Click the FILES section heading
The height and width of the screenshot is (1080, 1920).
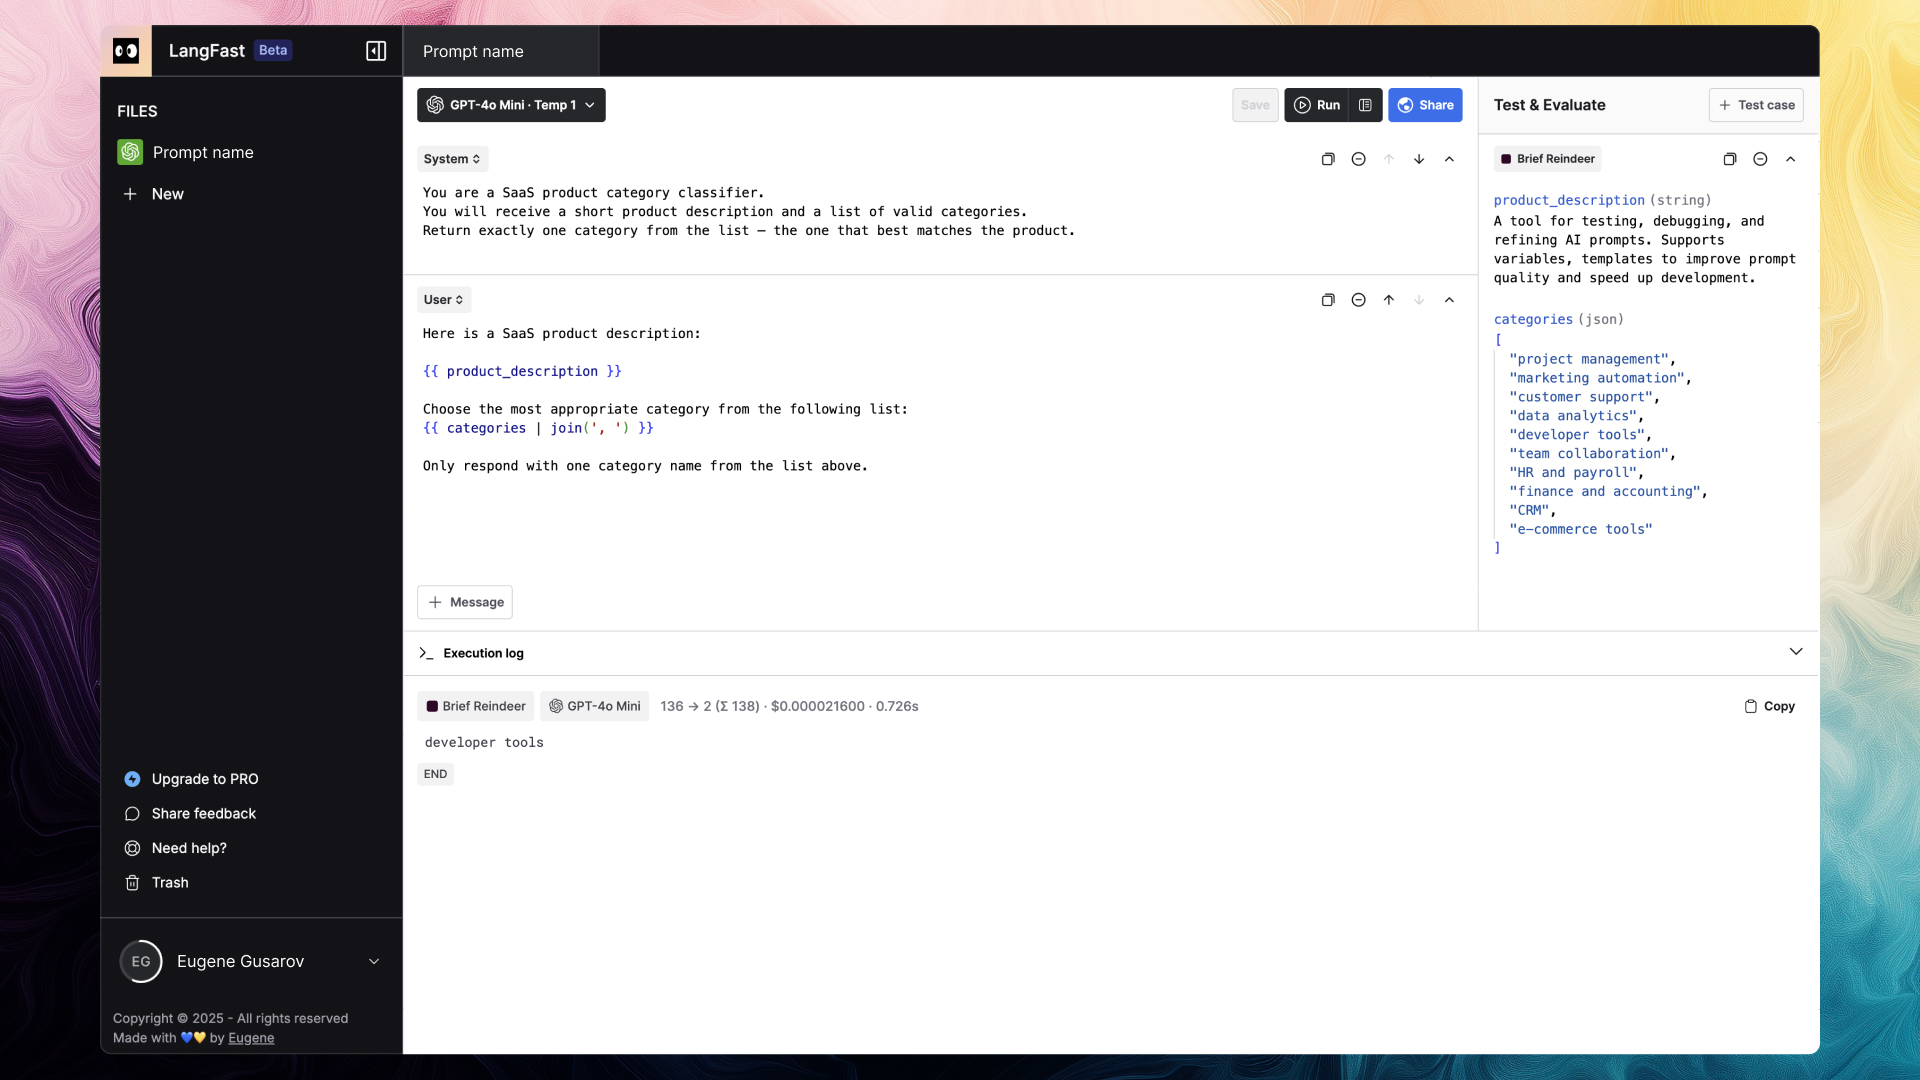[137, 111]
